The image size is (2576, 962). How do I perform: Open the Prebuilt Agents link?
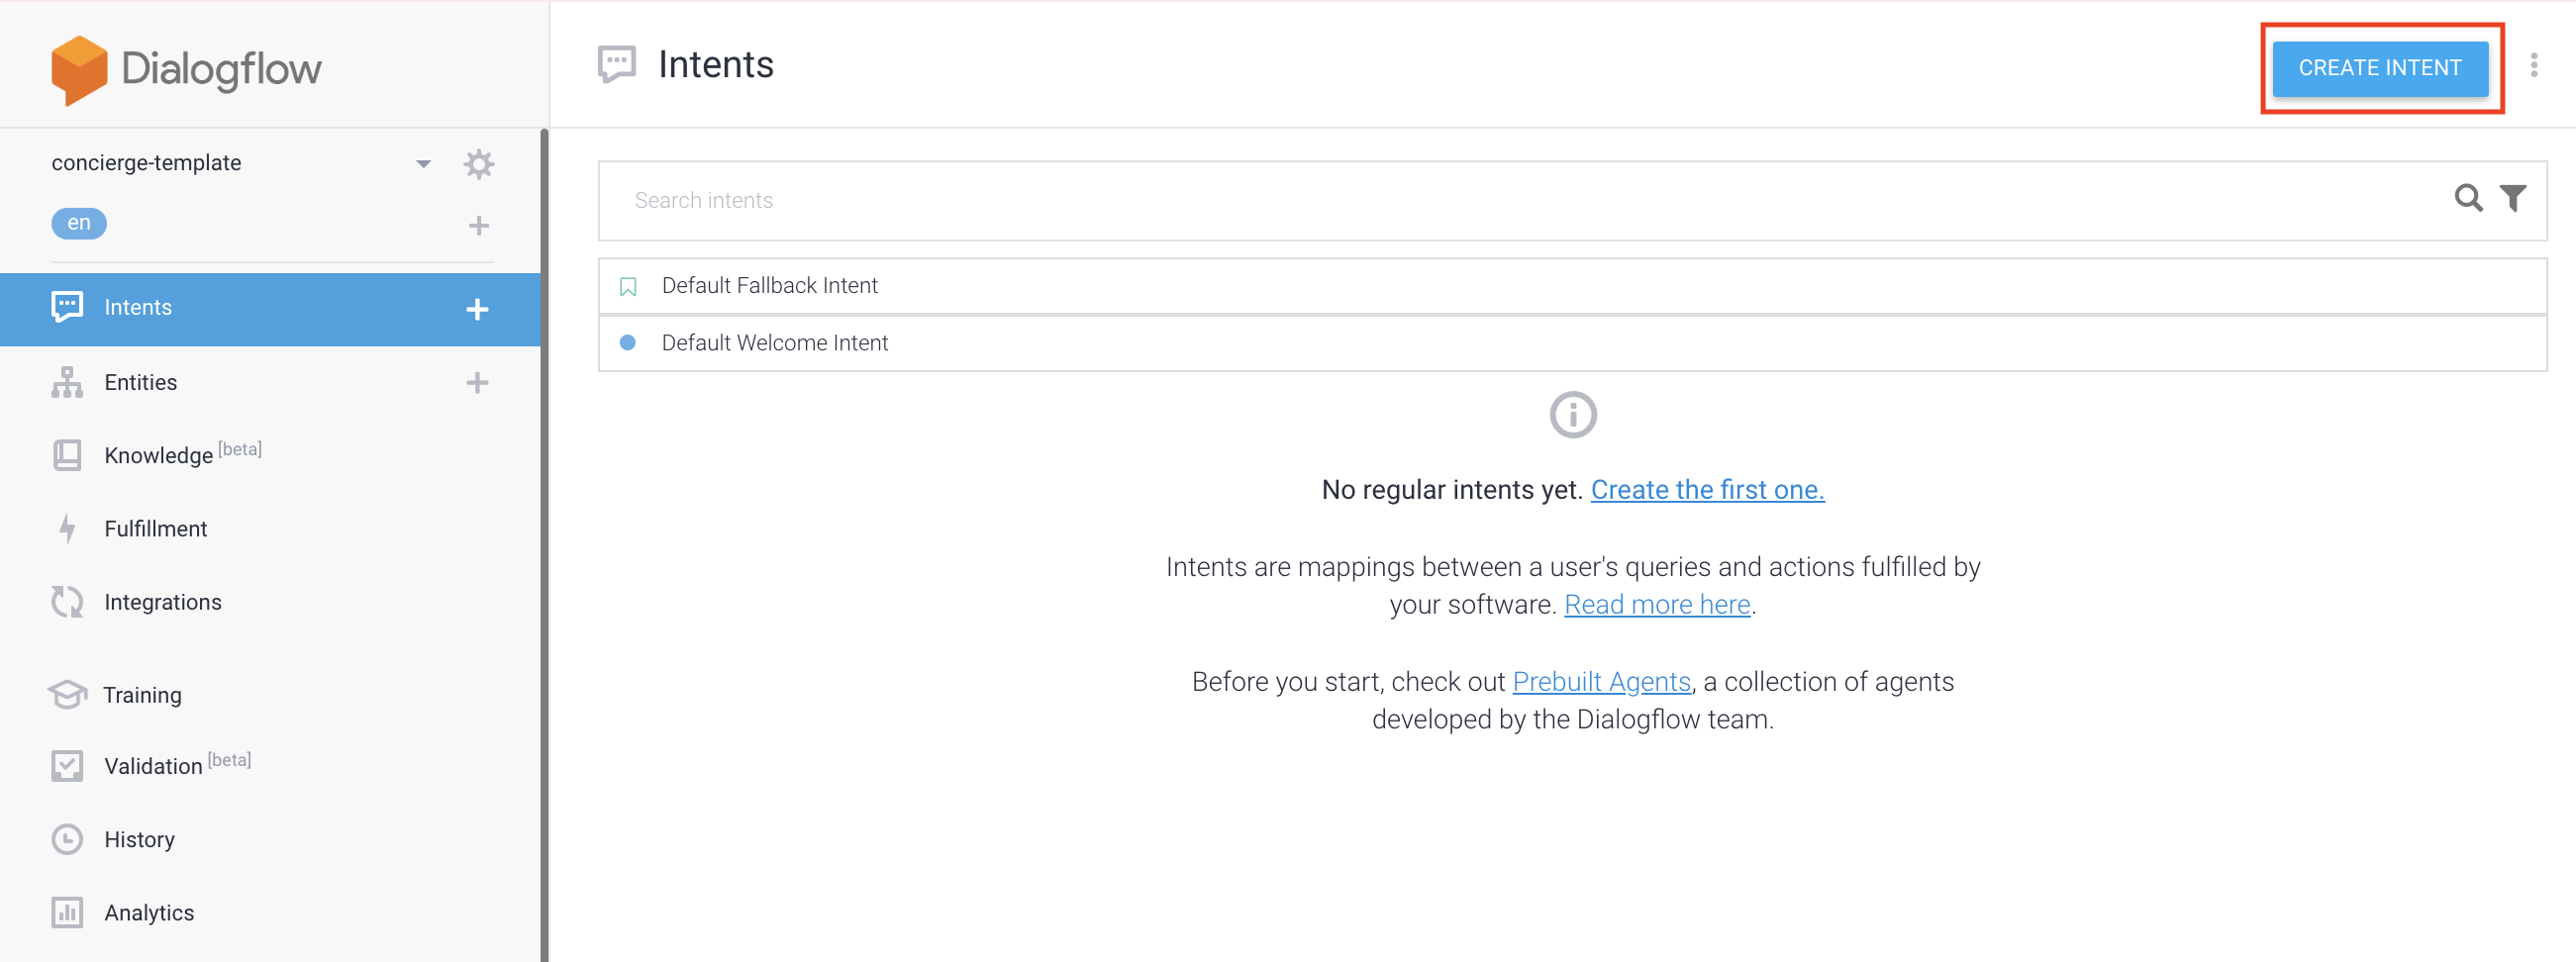click(1601, 681)
